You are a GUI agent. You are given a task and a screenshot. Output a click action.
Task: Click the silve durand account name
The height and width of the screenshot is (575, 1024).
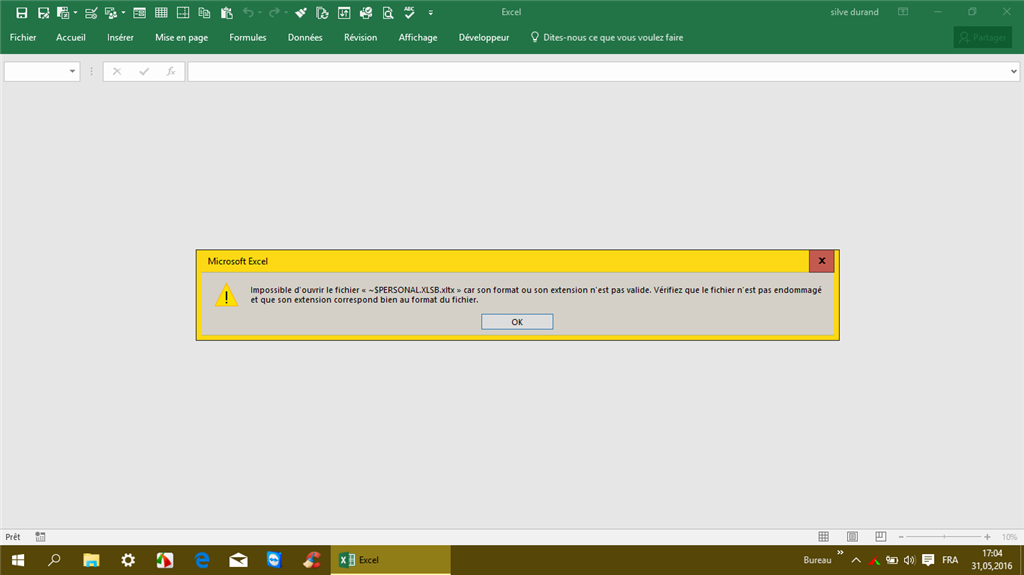tap(854, 12)
